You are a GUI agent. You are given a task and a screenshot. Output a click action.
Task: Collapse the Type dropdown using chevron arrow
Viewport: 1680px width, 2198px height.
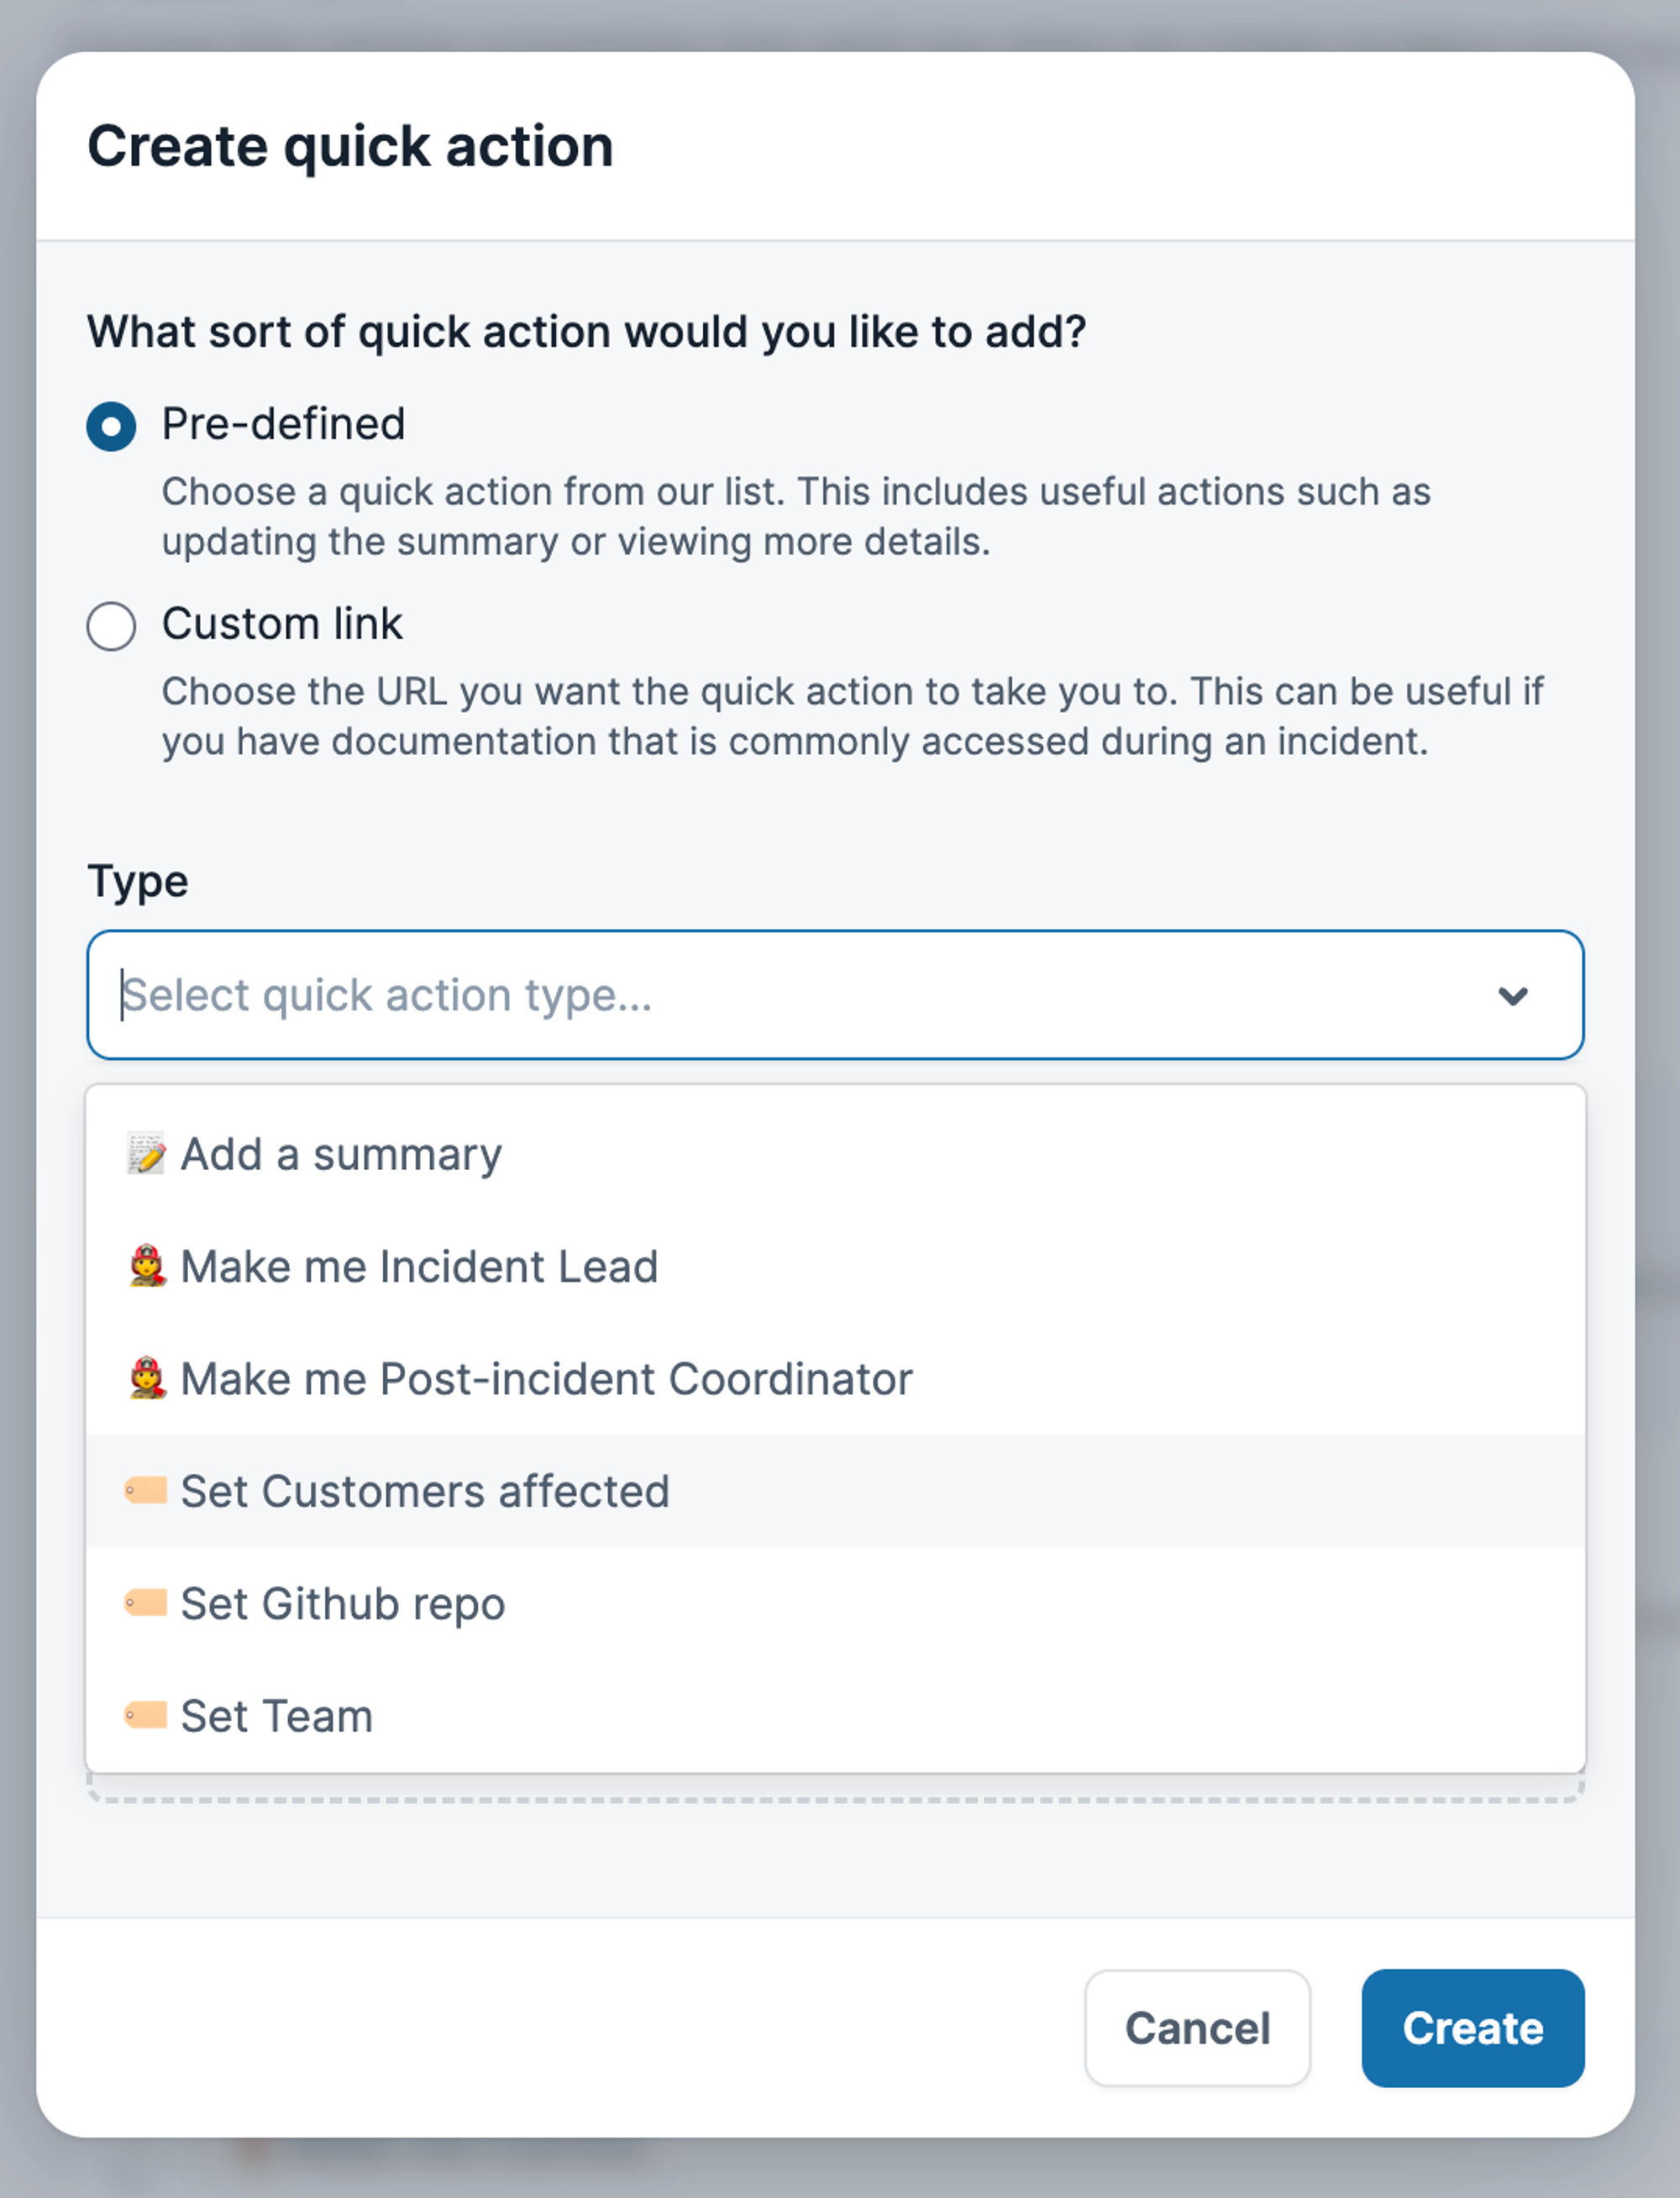click(x=1512, y=995)
